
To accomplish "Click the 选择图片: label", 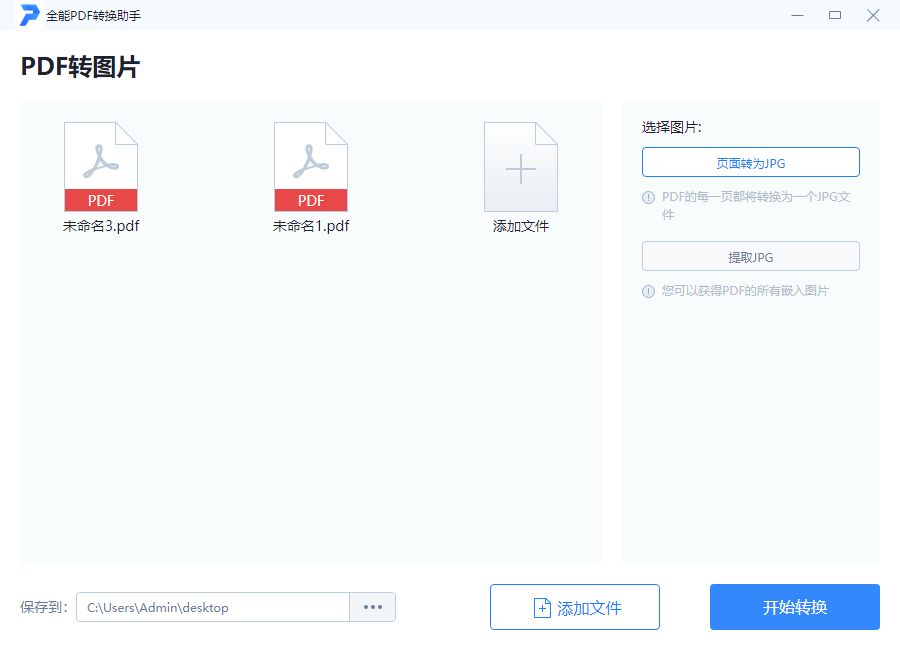I will [672, 127].
